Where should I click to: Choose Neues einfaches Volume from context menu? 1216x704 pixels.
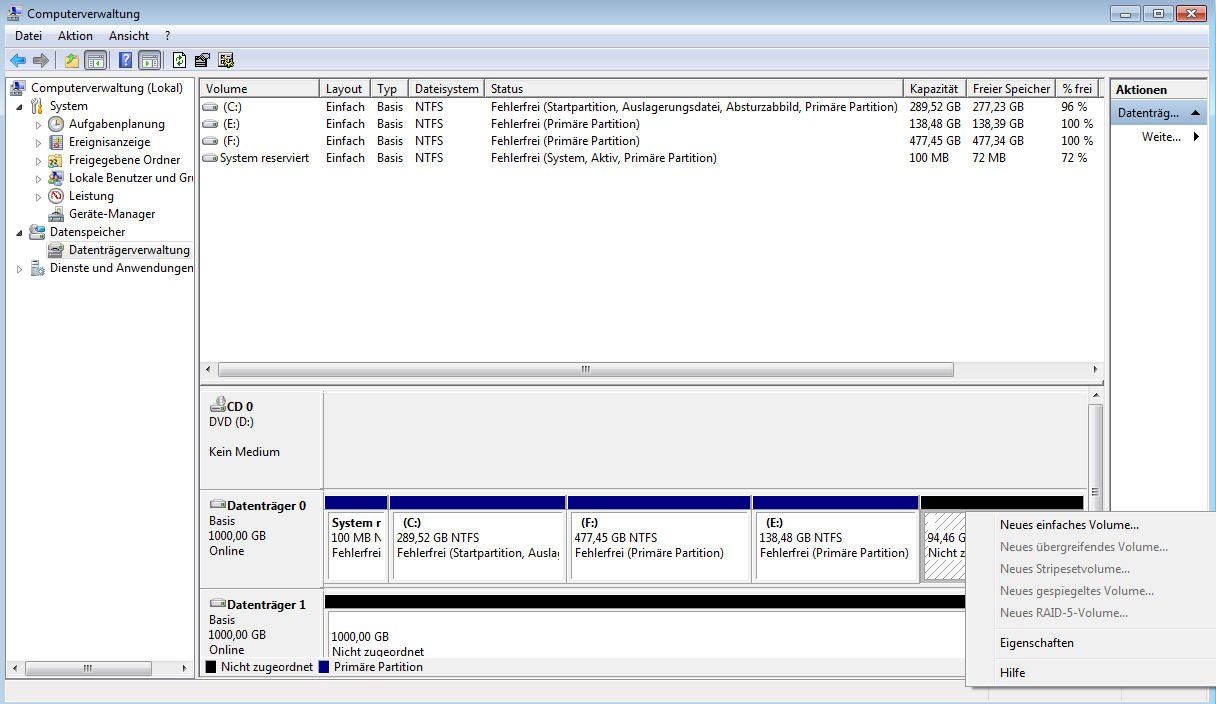coord(1069,525)
